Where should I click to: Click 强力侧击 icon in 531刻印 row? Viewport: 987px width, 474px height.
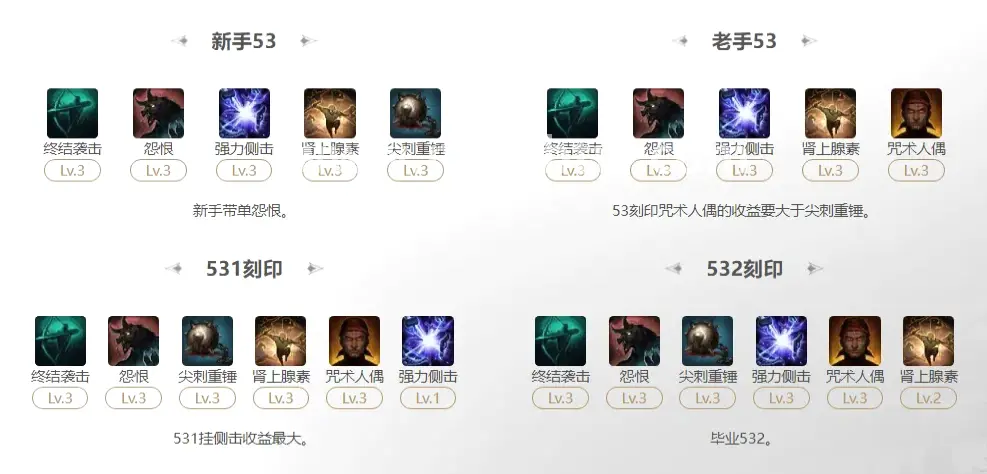(x=428, y=341)
